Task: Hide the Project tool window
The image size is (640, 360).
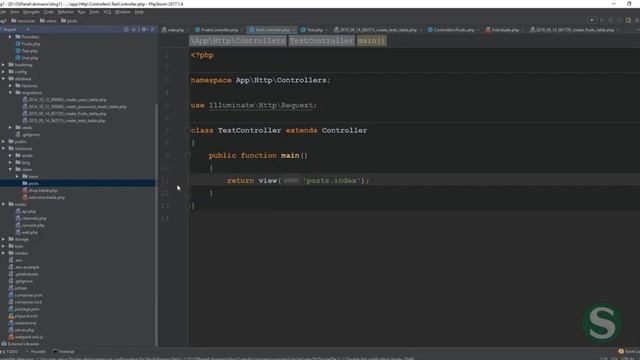Action: tap(153, 29)
